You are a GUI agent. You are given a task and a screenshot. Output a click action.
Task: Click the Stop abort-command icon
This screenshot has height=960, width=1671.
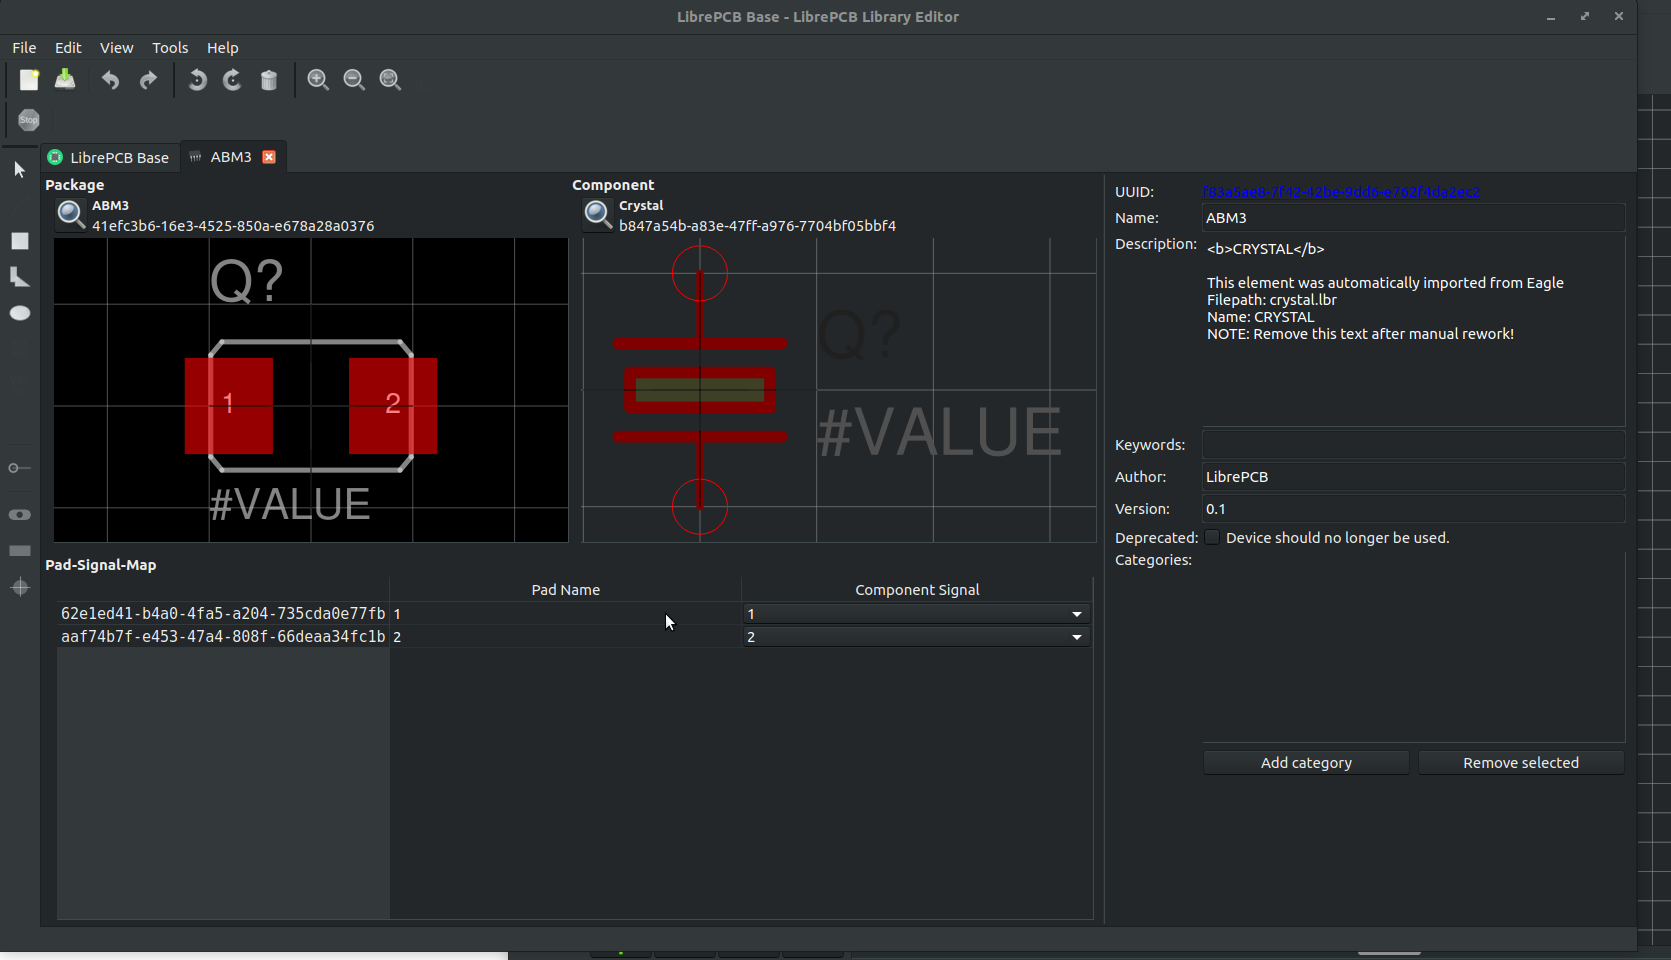click(28, 119)
